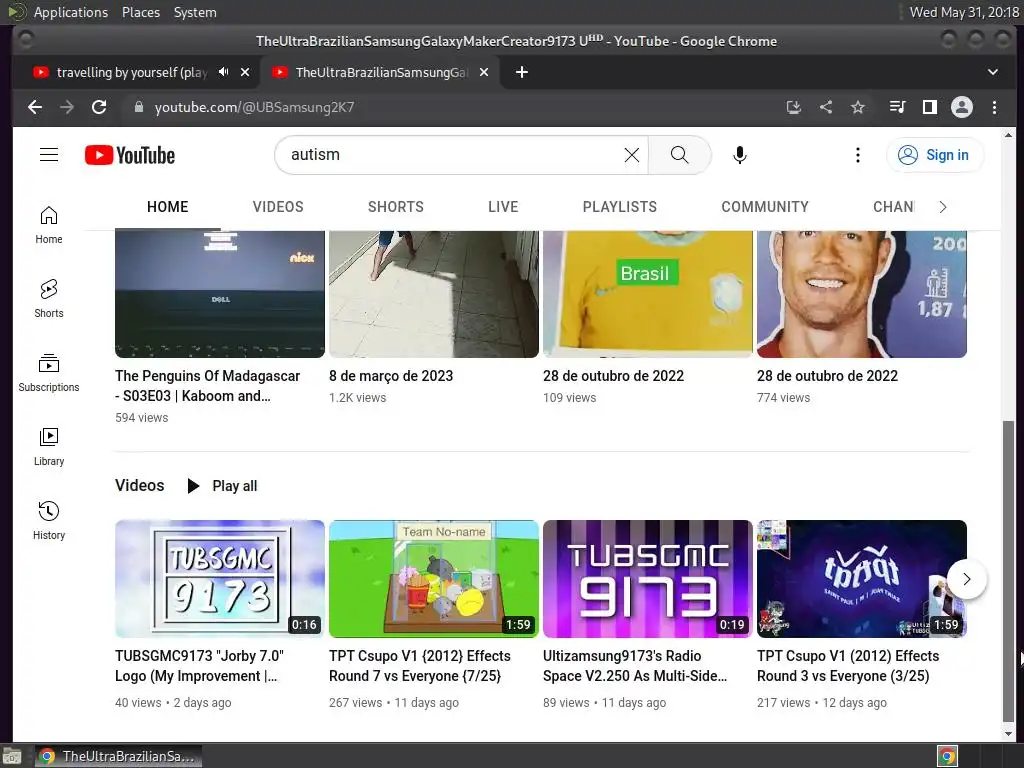The image size is (1024, 768).
Task: Click the YouTube logo
Action: (x=130, y=155)
